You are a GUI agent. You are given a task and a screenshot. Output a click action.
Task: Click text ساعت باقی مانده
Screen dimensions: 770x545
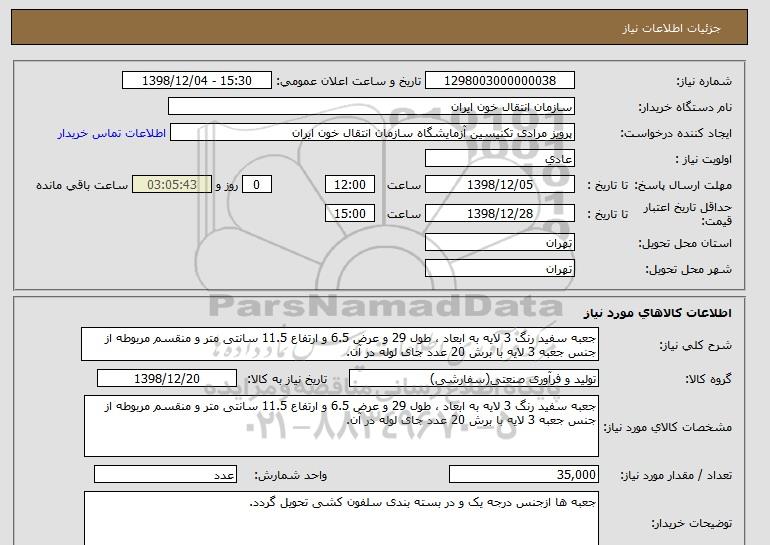(x=82, y=185)
